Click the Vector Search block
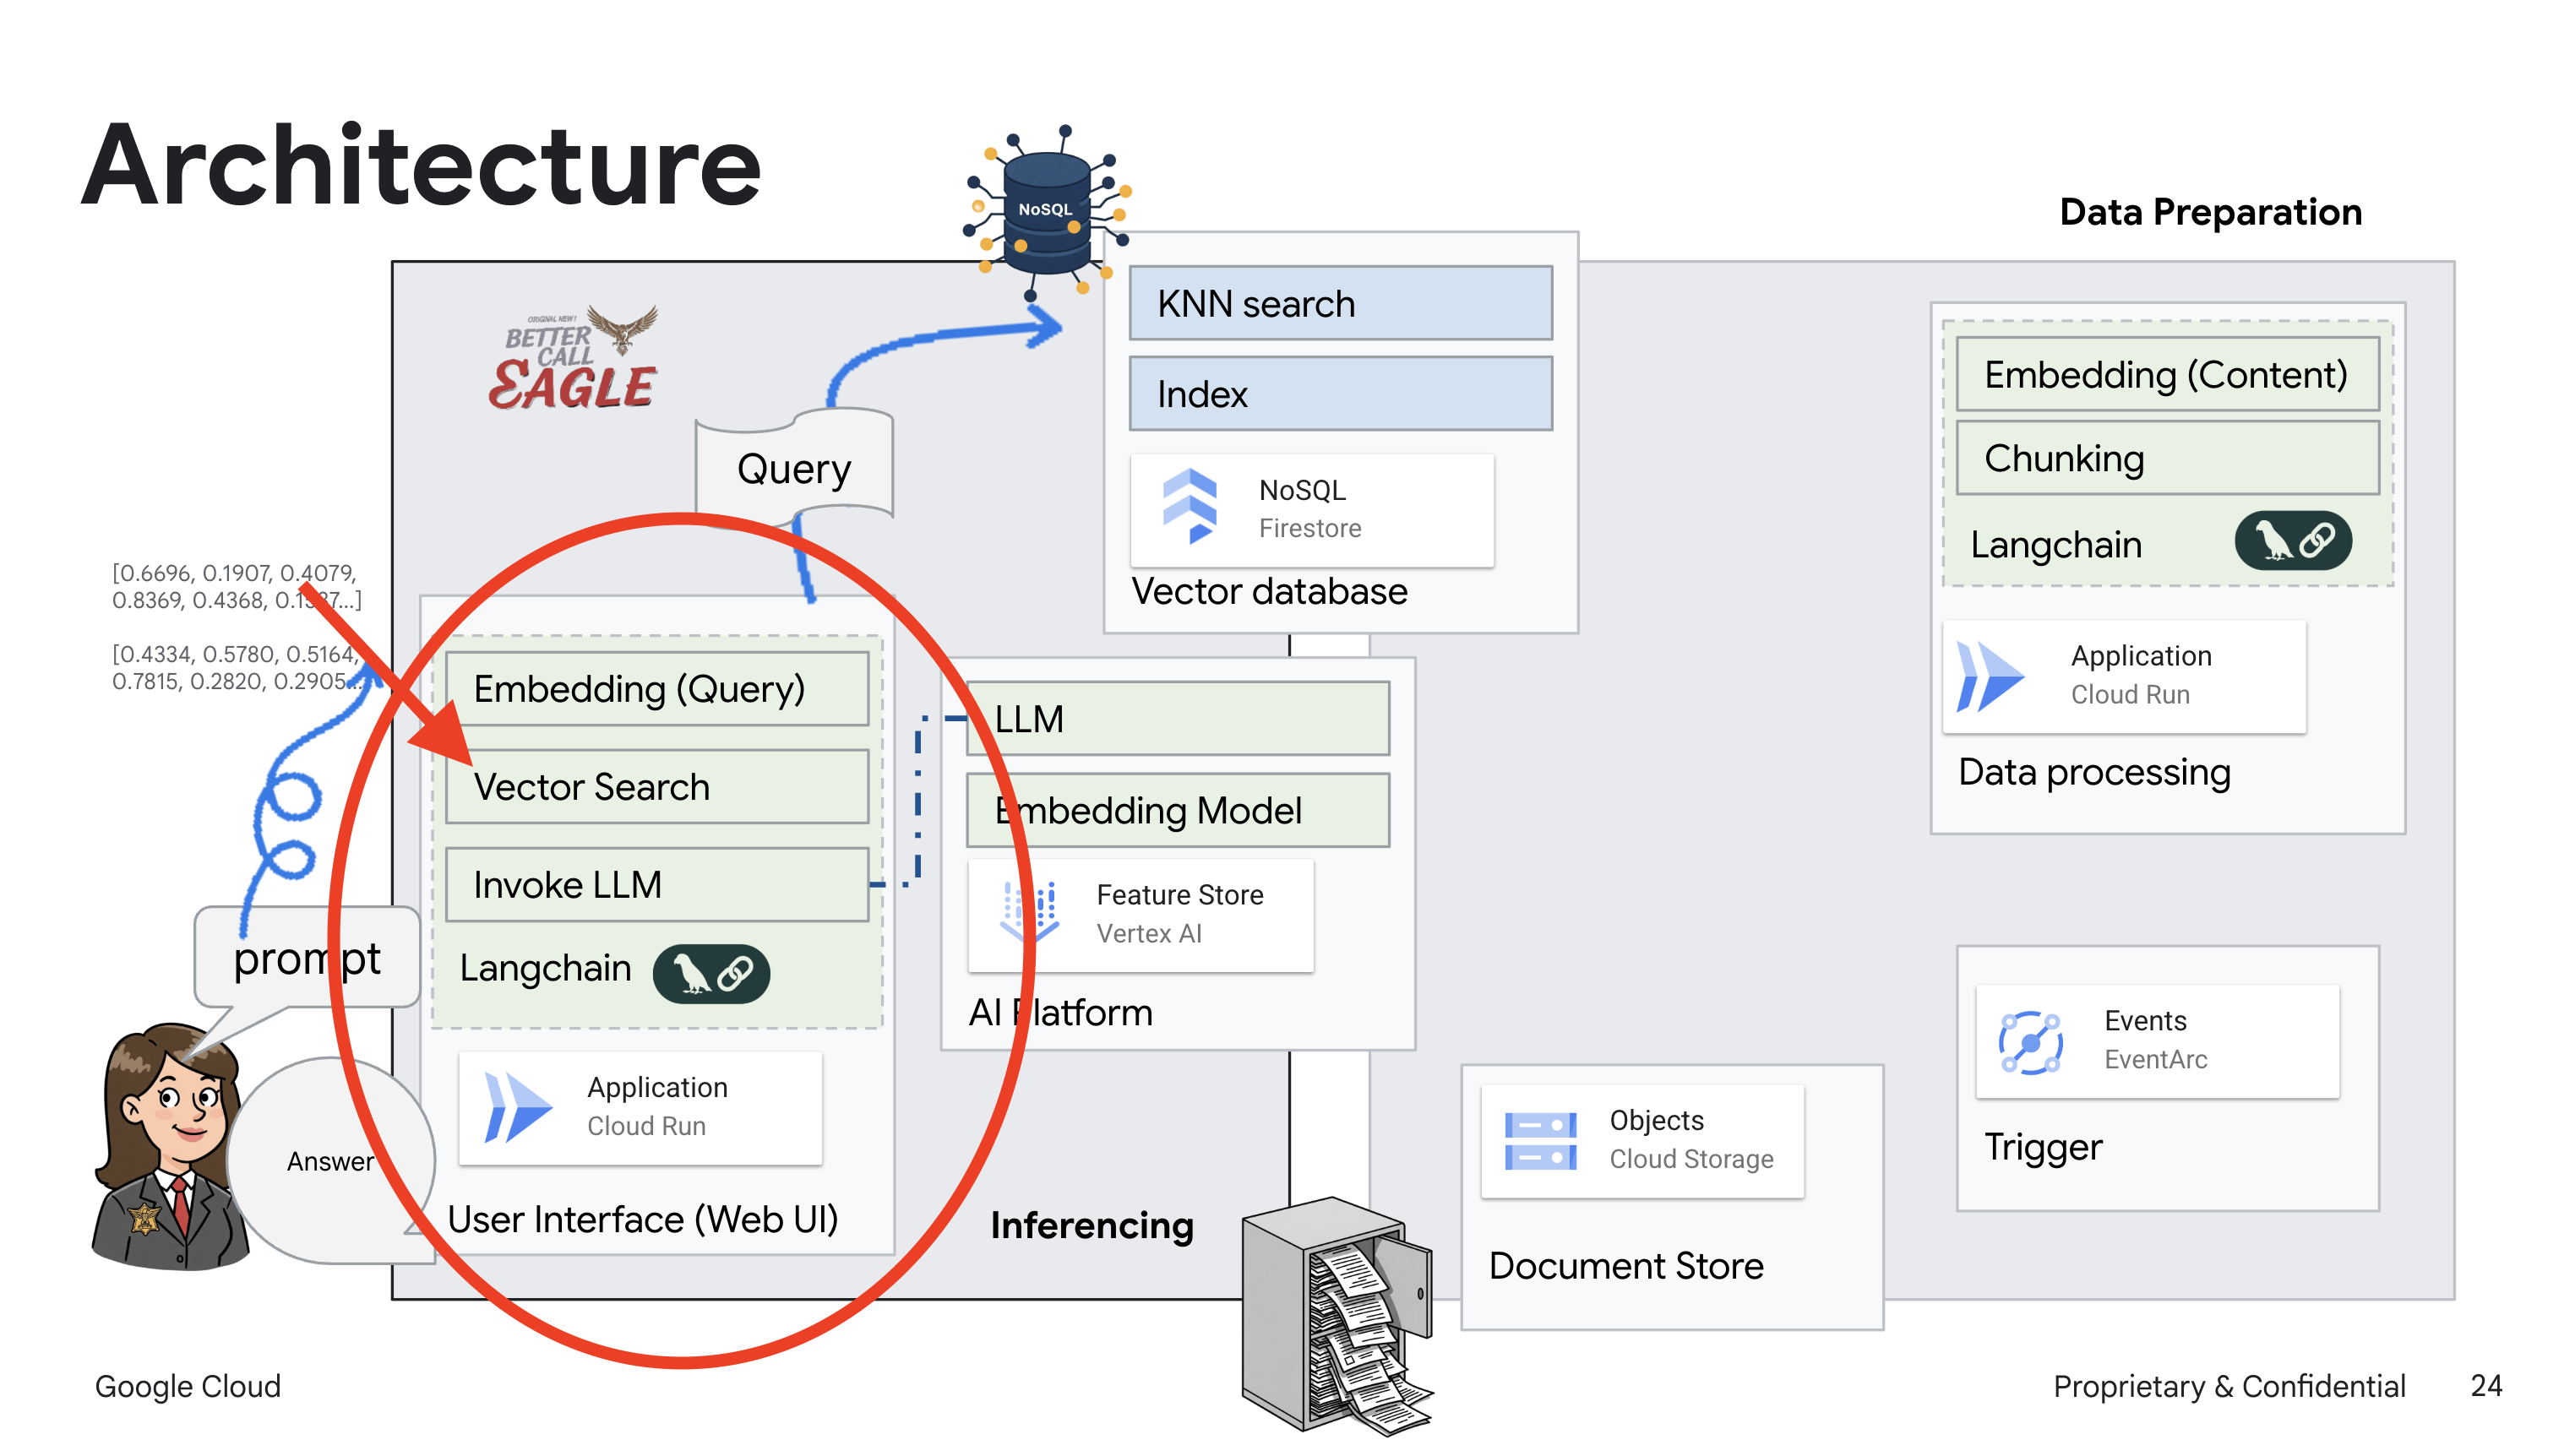The height and width of the screenshot is (1456, 2575). click(656, 787)
